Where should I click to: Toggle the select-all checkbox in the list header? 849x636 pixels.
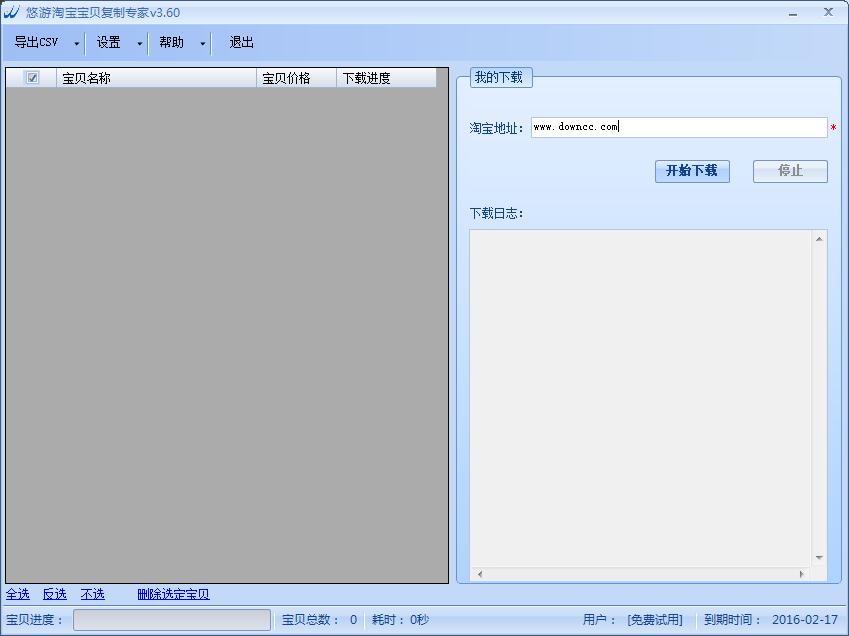point(31,77)
